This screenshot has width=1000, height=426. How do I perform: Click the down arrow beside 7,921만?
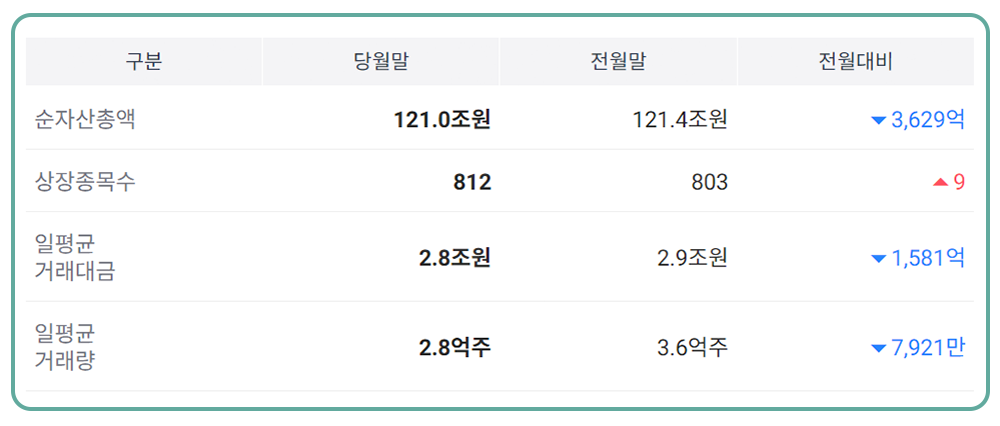[x=878, y=349]
